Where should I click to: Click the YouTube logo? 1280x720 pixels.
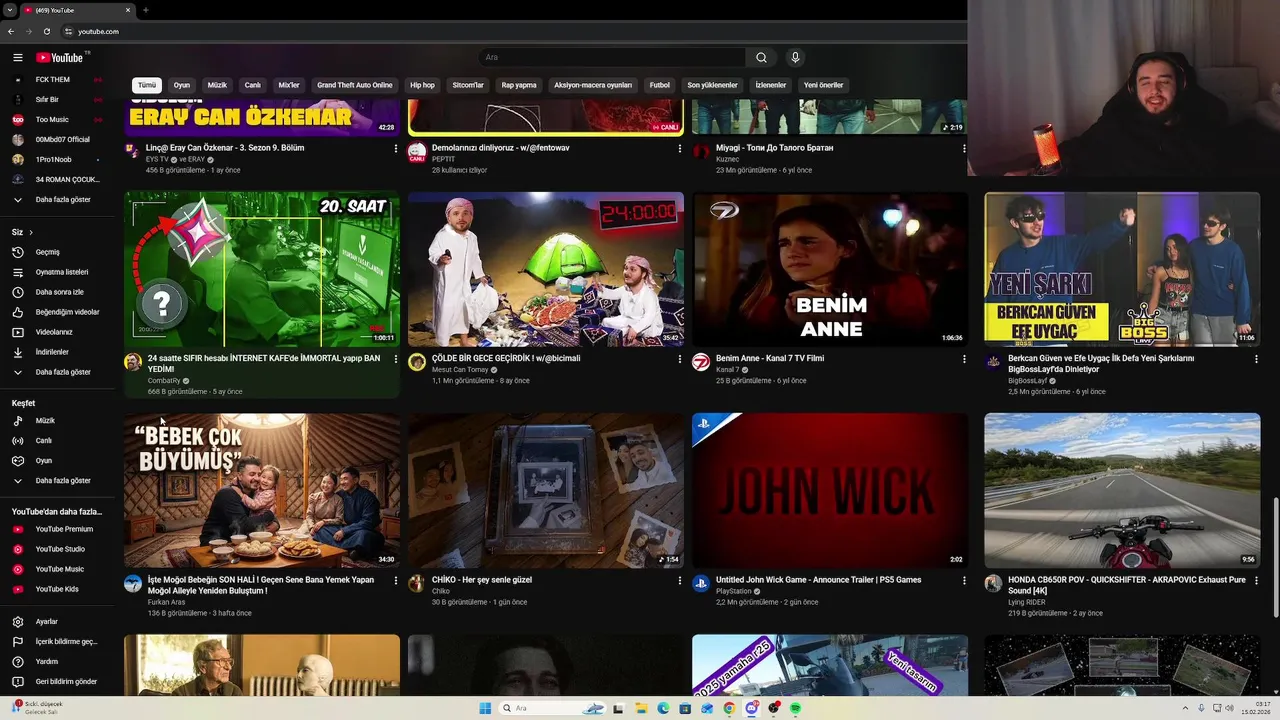tap(60, 58)
